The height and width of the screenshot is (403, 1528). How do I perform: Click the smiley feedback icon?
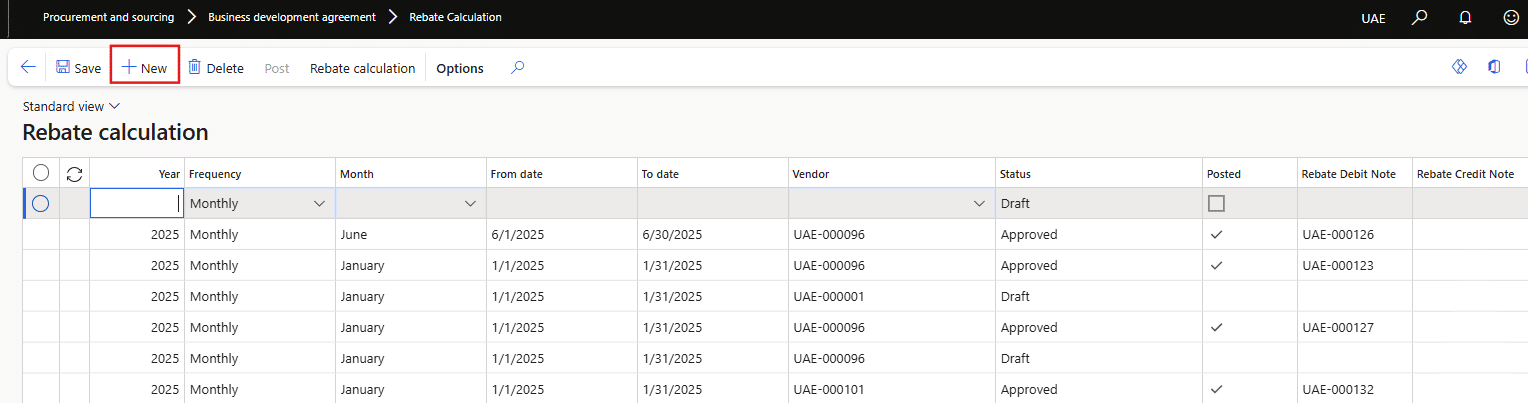pyautogui.click(x=1511, y=18)
